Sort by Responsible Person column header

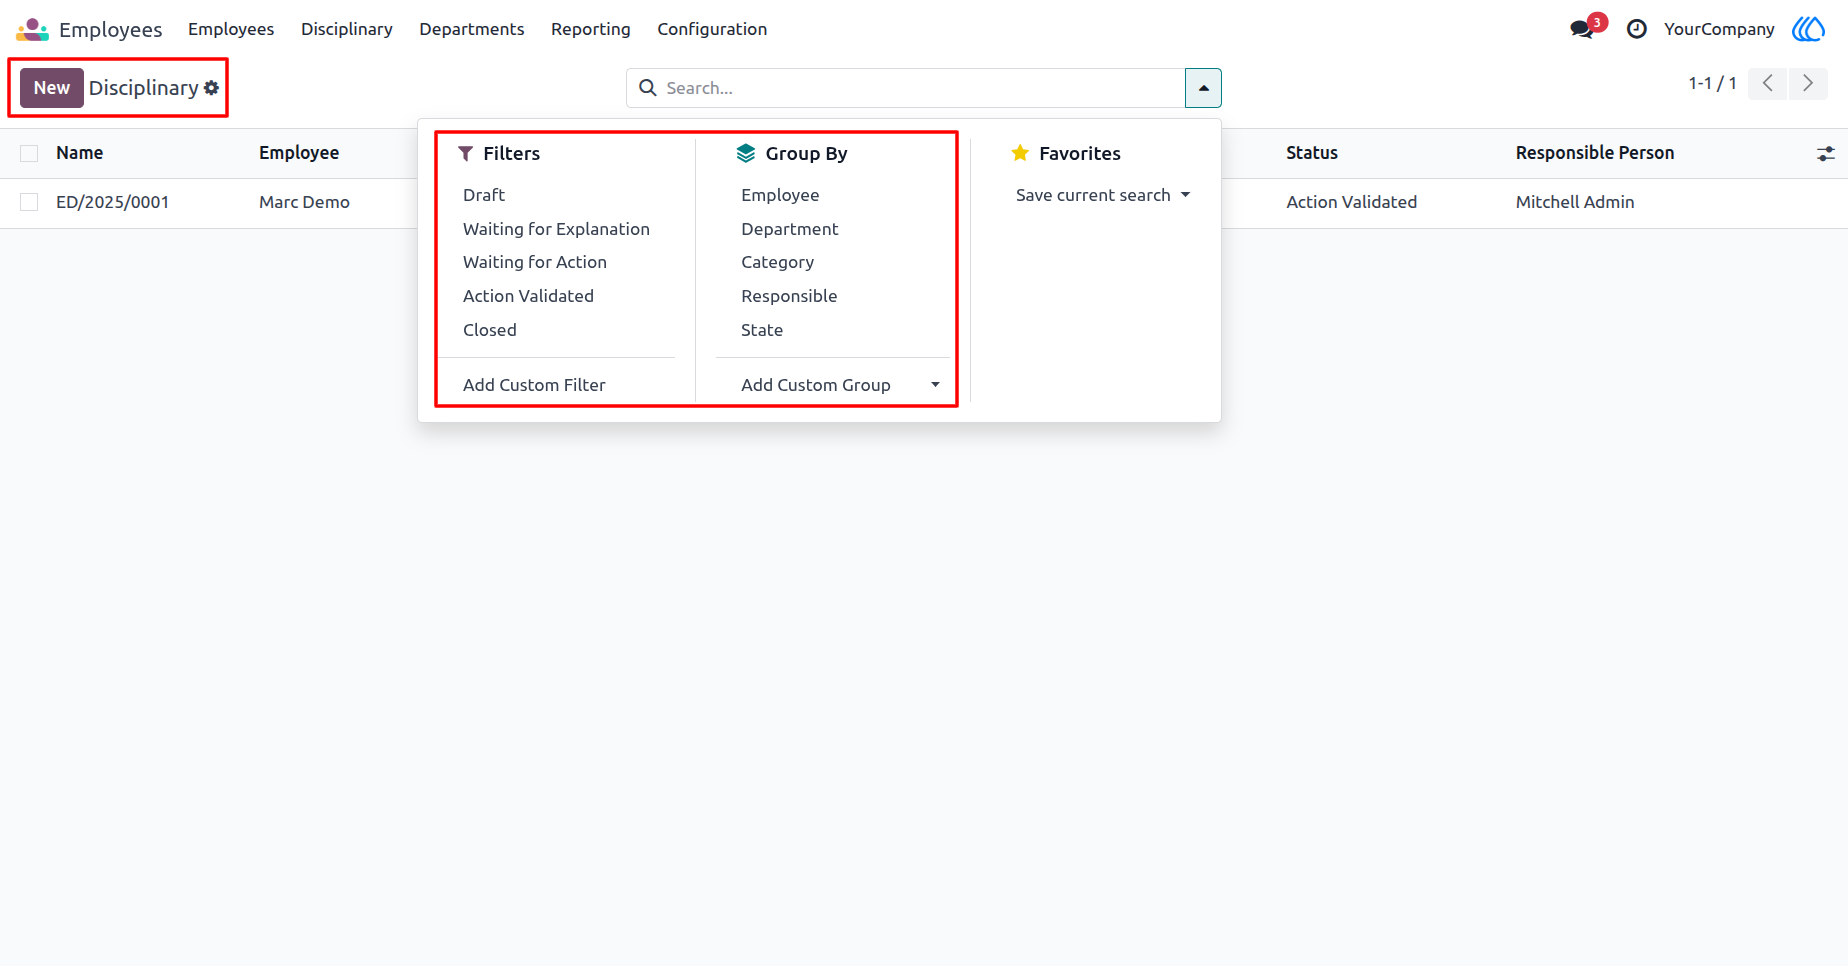1595,153
